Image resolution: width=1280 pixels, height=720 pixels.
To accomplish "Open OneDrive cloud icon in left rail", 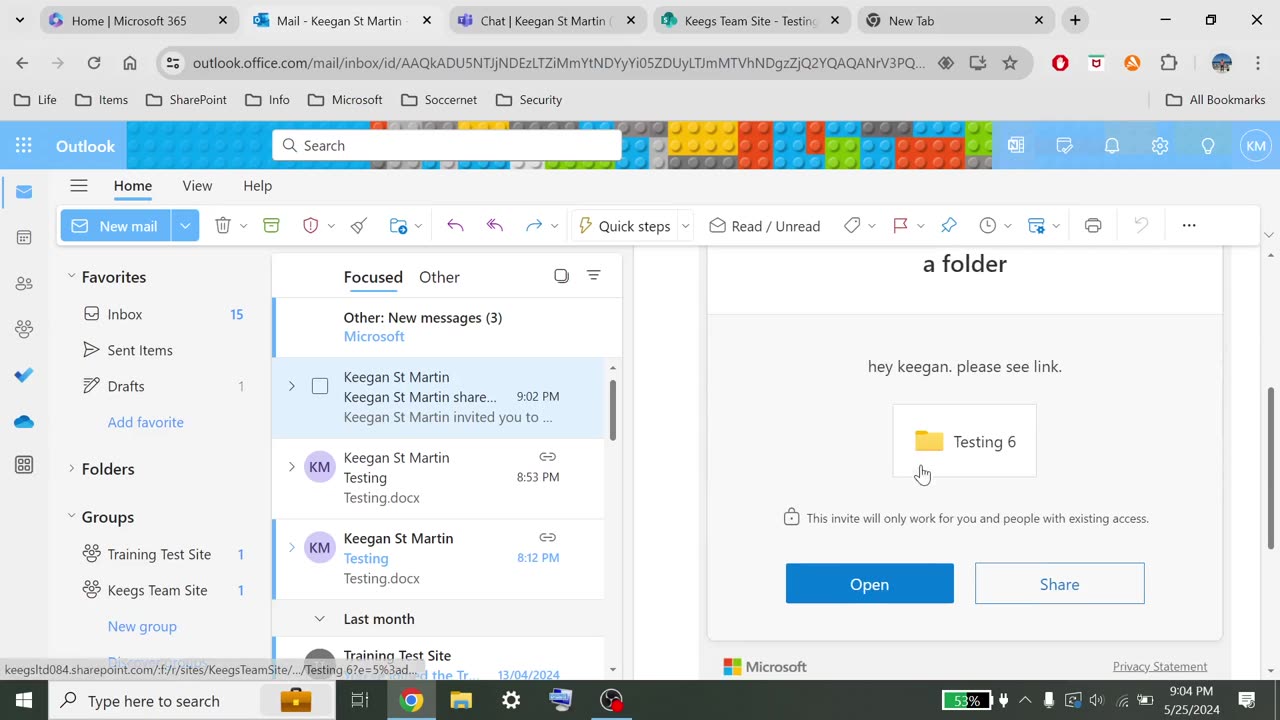I will [24, 421].
